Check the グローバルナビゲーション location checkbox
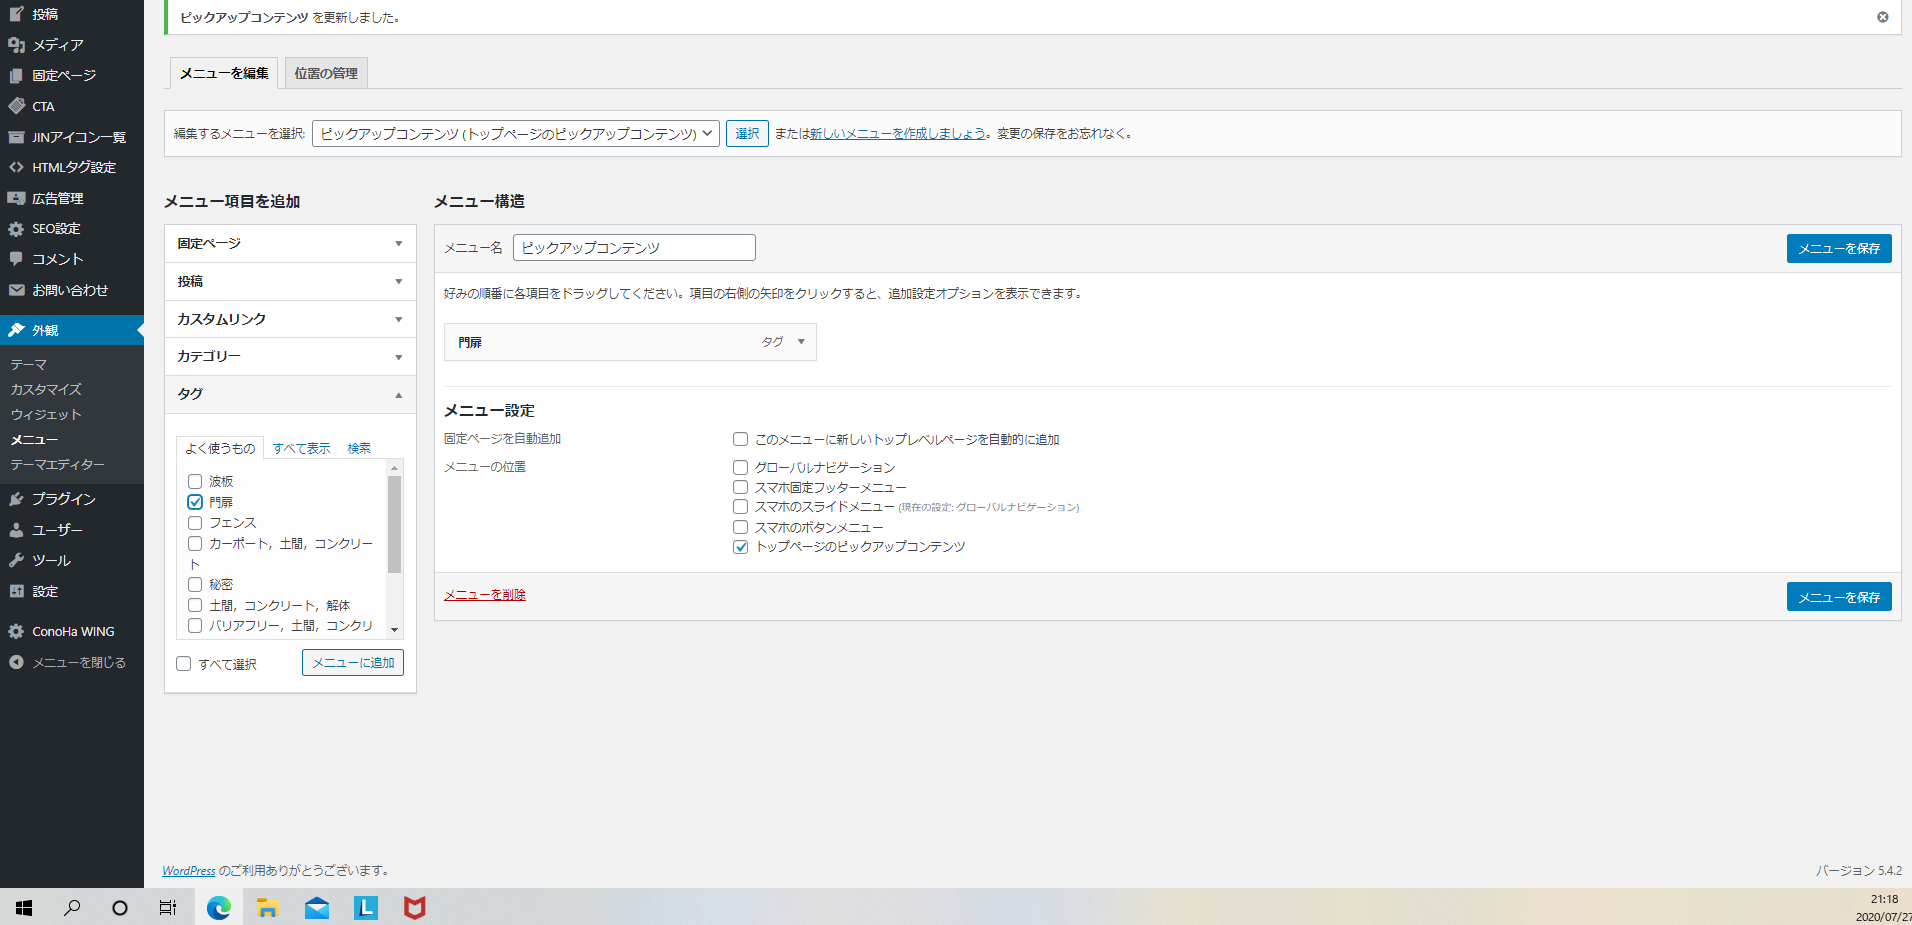 click(741, 467)
